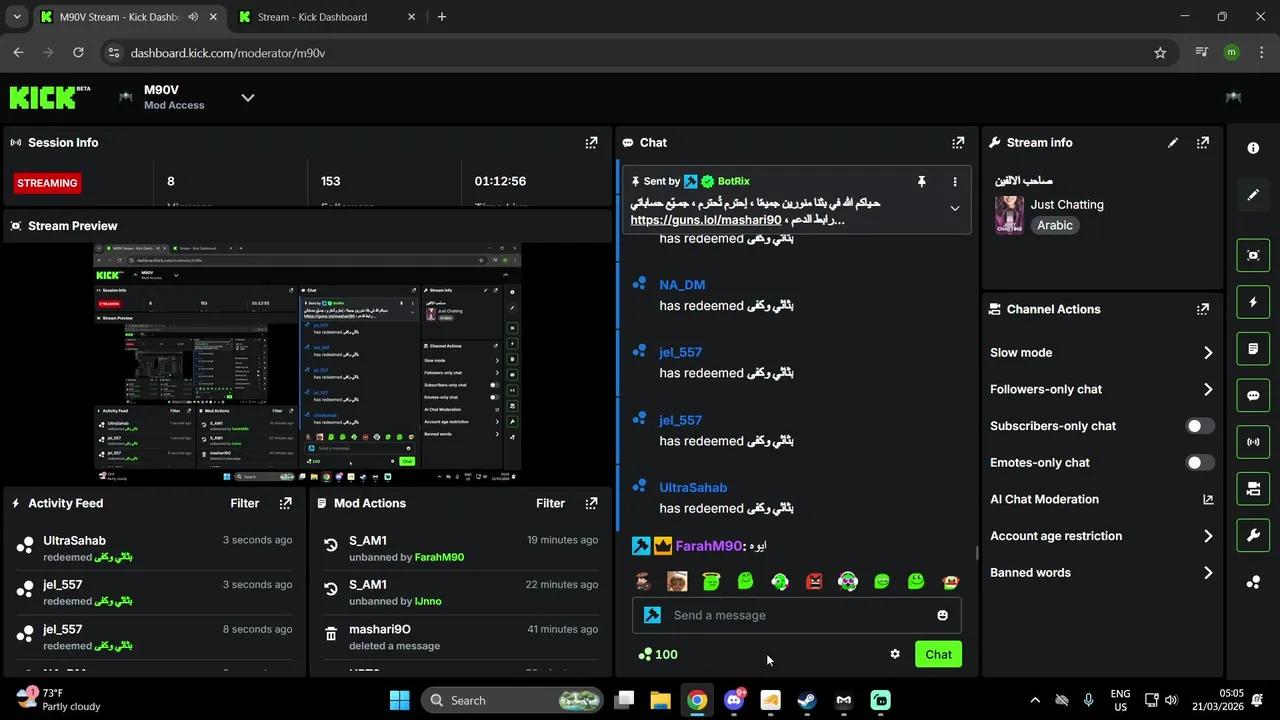Open browser tab search dropdown arrow
Image resolution: width=1280 pixels, height=720 pixels.
16,17
